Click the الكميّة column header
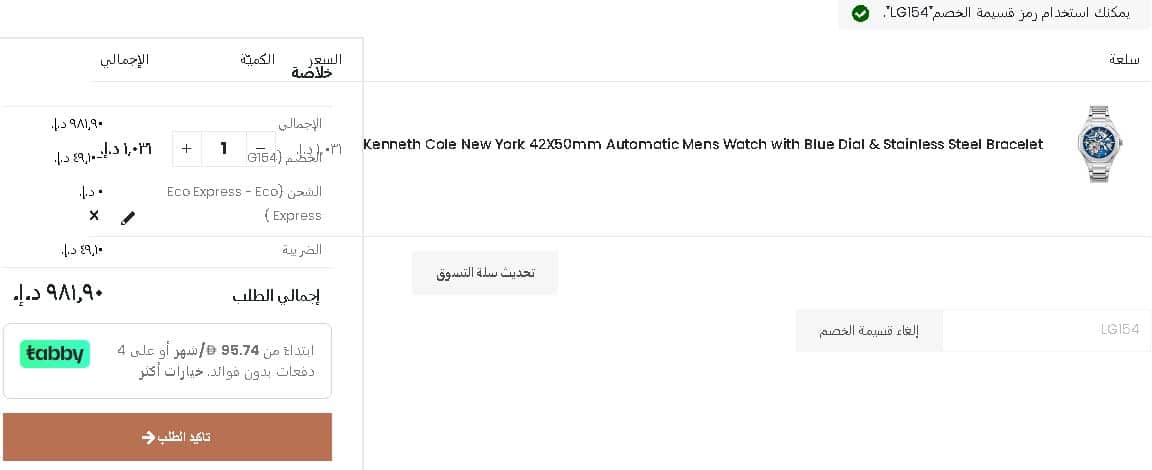The height and width of the screenshot is (470, 1152). click(258, 60)
